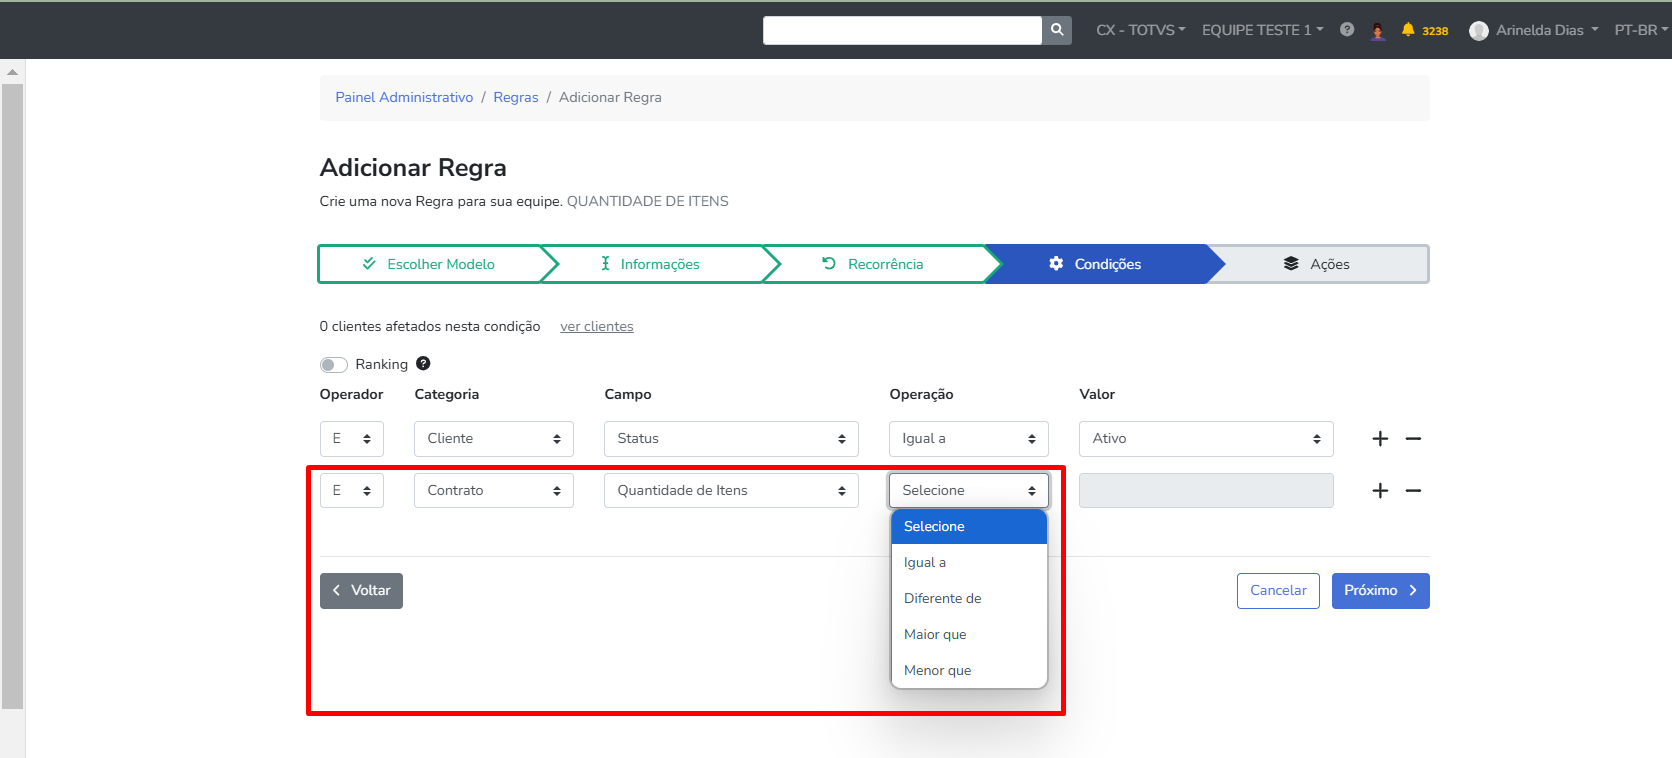Switch to the Recorrência step tab

tap(873, 264)
